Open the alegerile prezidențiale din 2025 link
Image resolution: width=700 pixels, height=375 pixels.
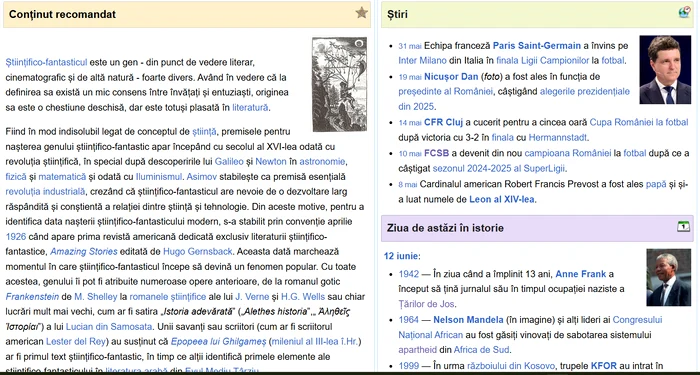point(585,92)
